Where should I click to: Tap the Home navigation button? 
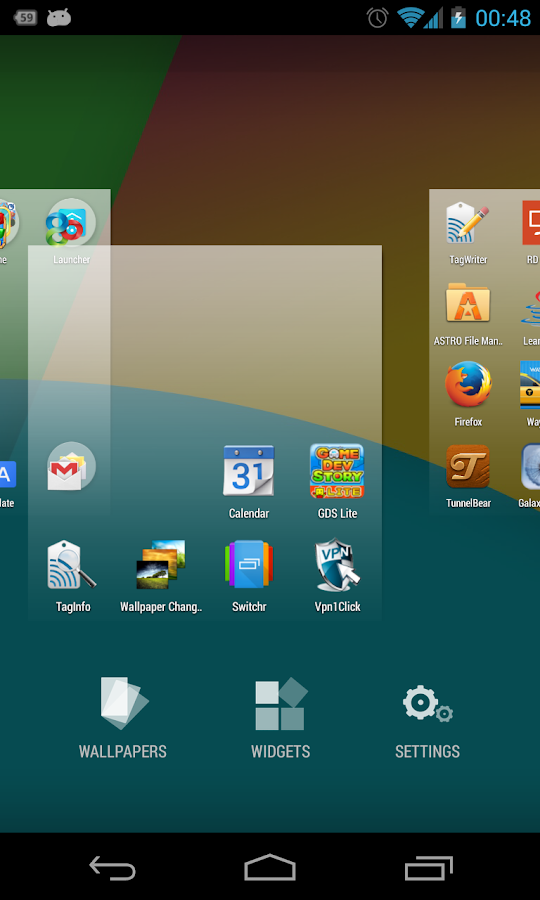tap(270, 867)
